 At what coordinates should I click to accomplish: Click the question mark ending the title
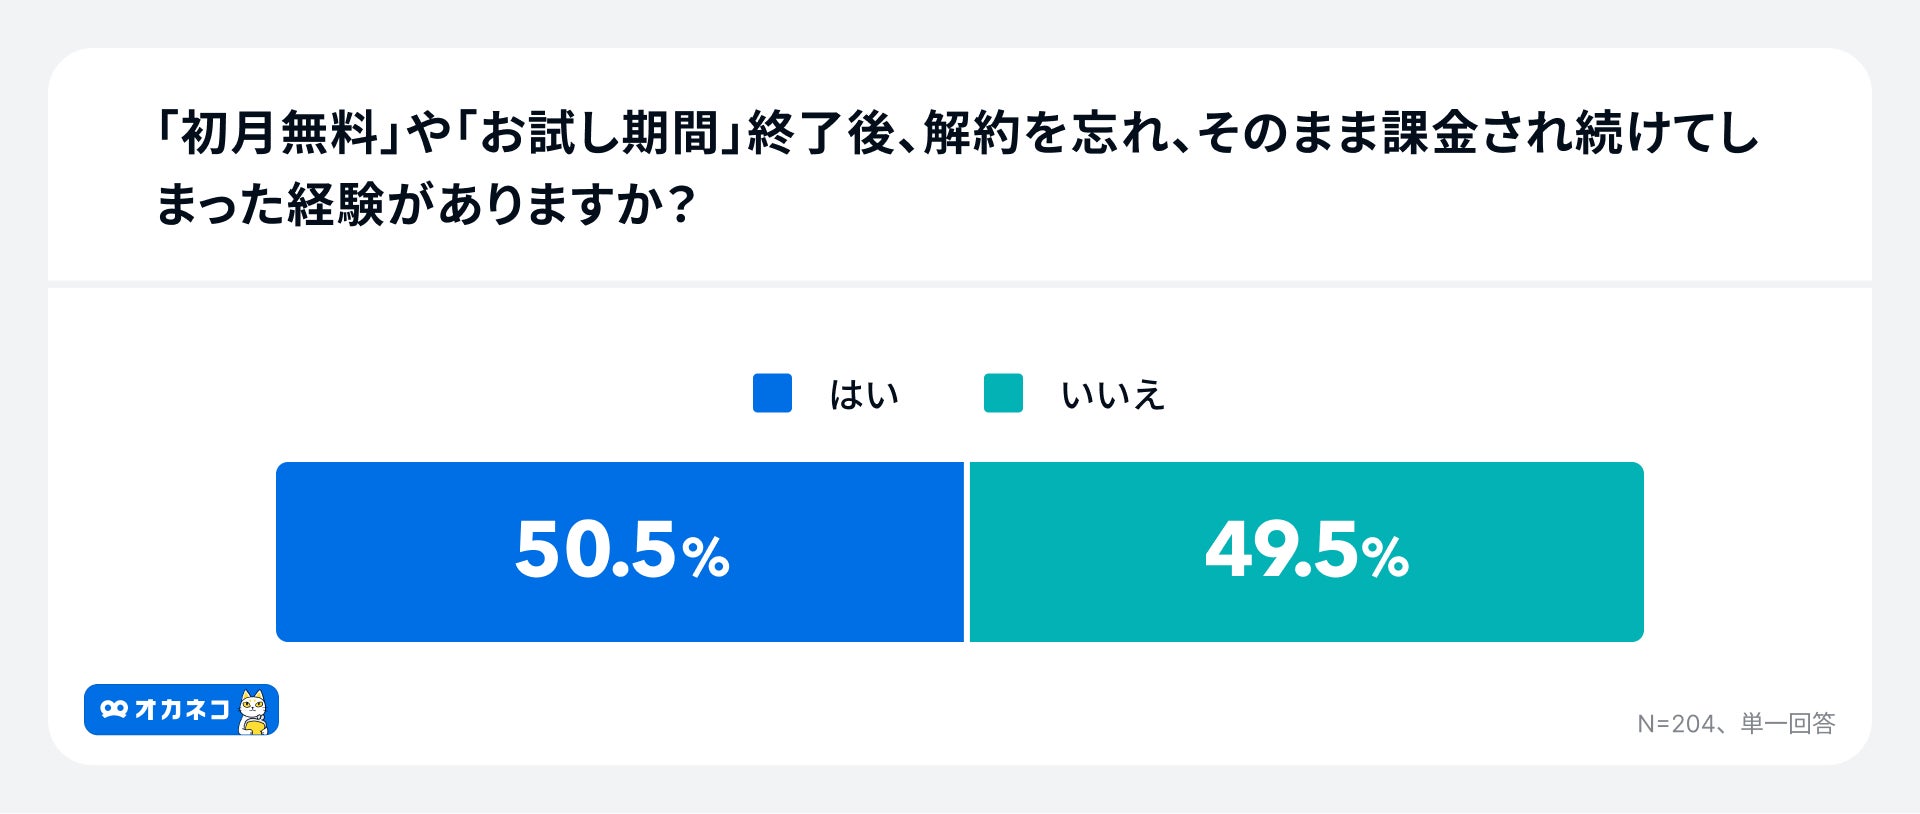coord(680,205)
